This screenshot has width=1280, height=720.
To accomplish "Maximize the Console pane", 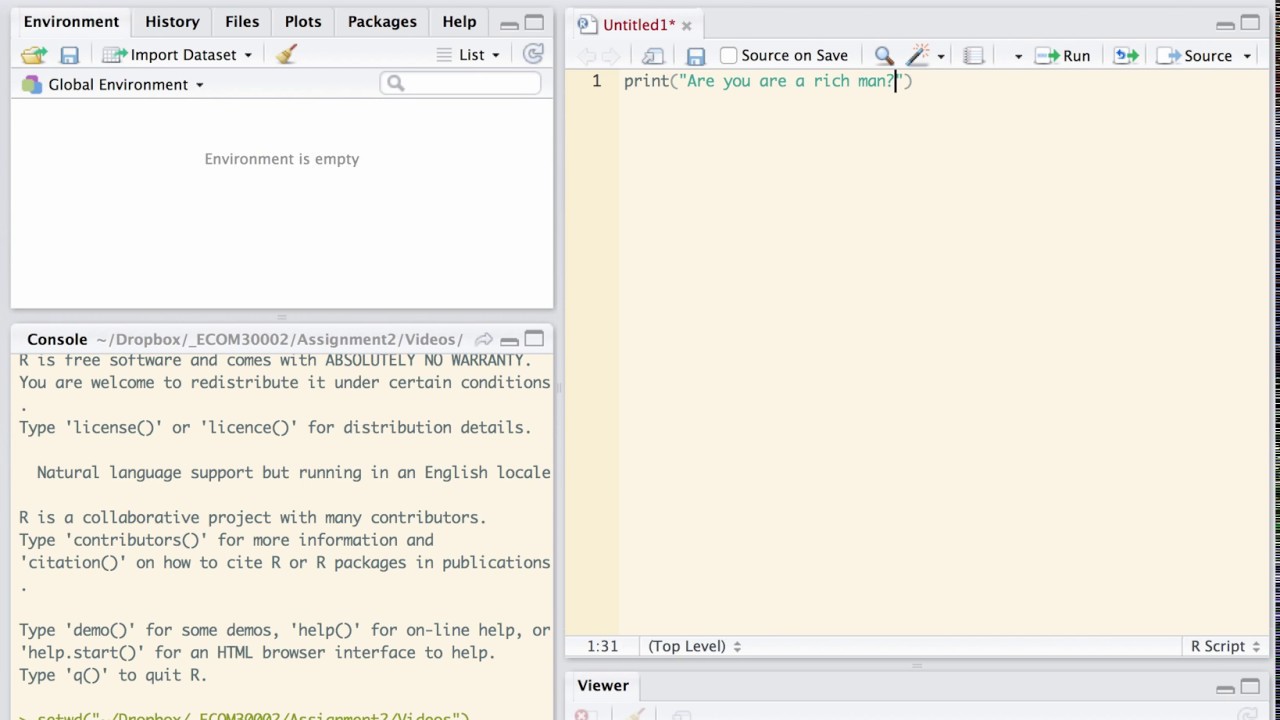I will click(534, 339).
